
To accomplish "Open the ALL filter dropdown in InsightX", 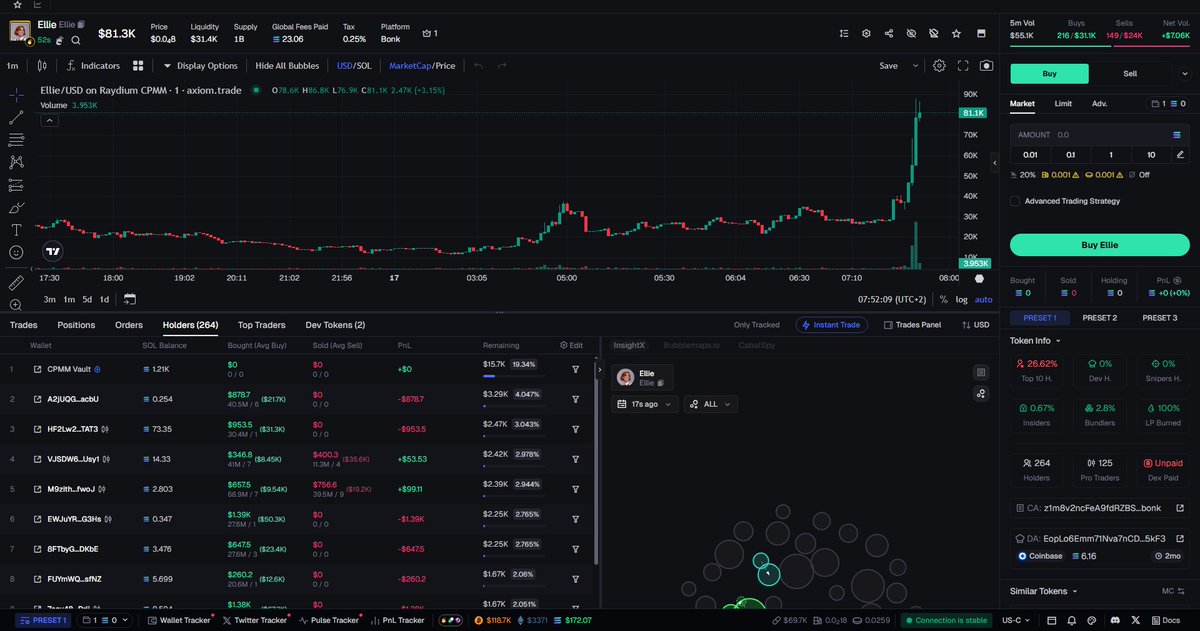I will click(x=711, y=404).
